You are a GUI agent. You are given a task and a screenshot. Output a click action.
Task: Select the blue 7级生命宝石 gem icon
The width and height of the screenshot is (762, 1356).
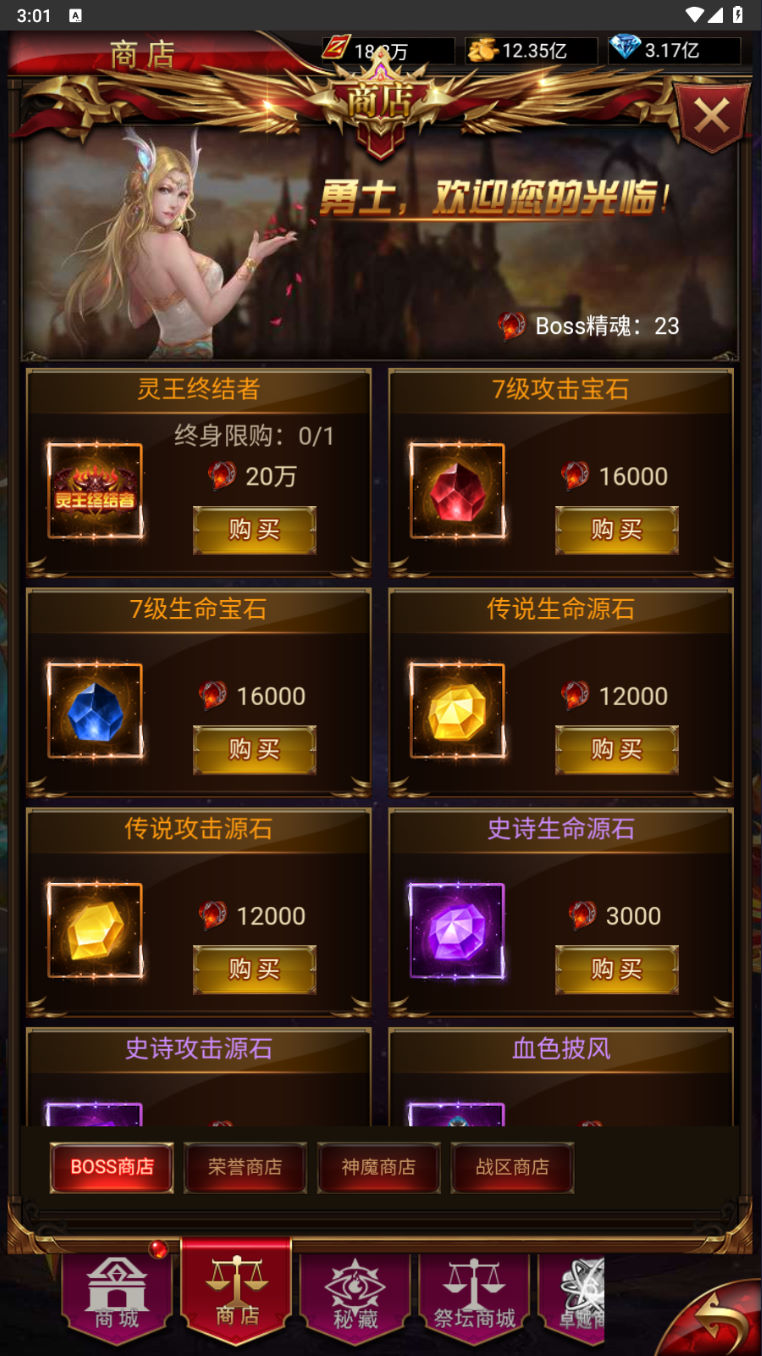tap(95, 711)
